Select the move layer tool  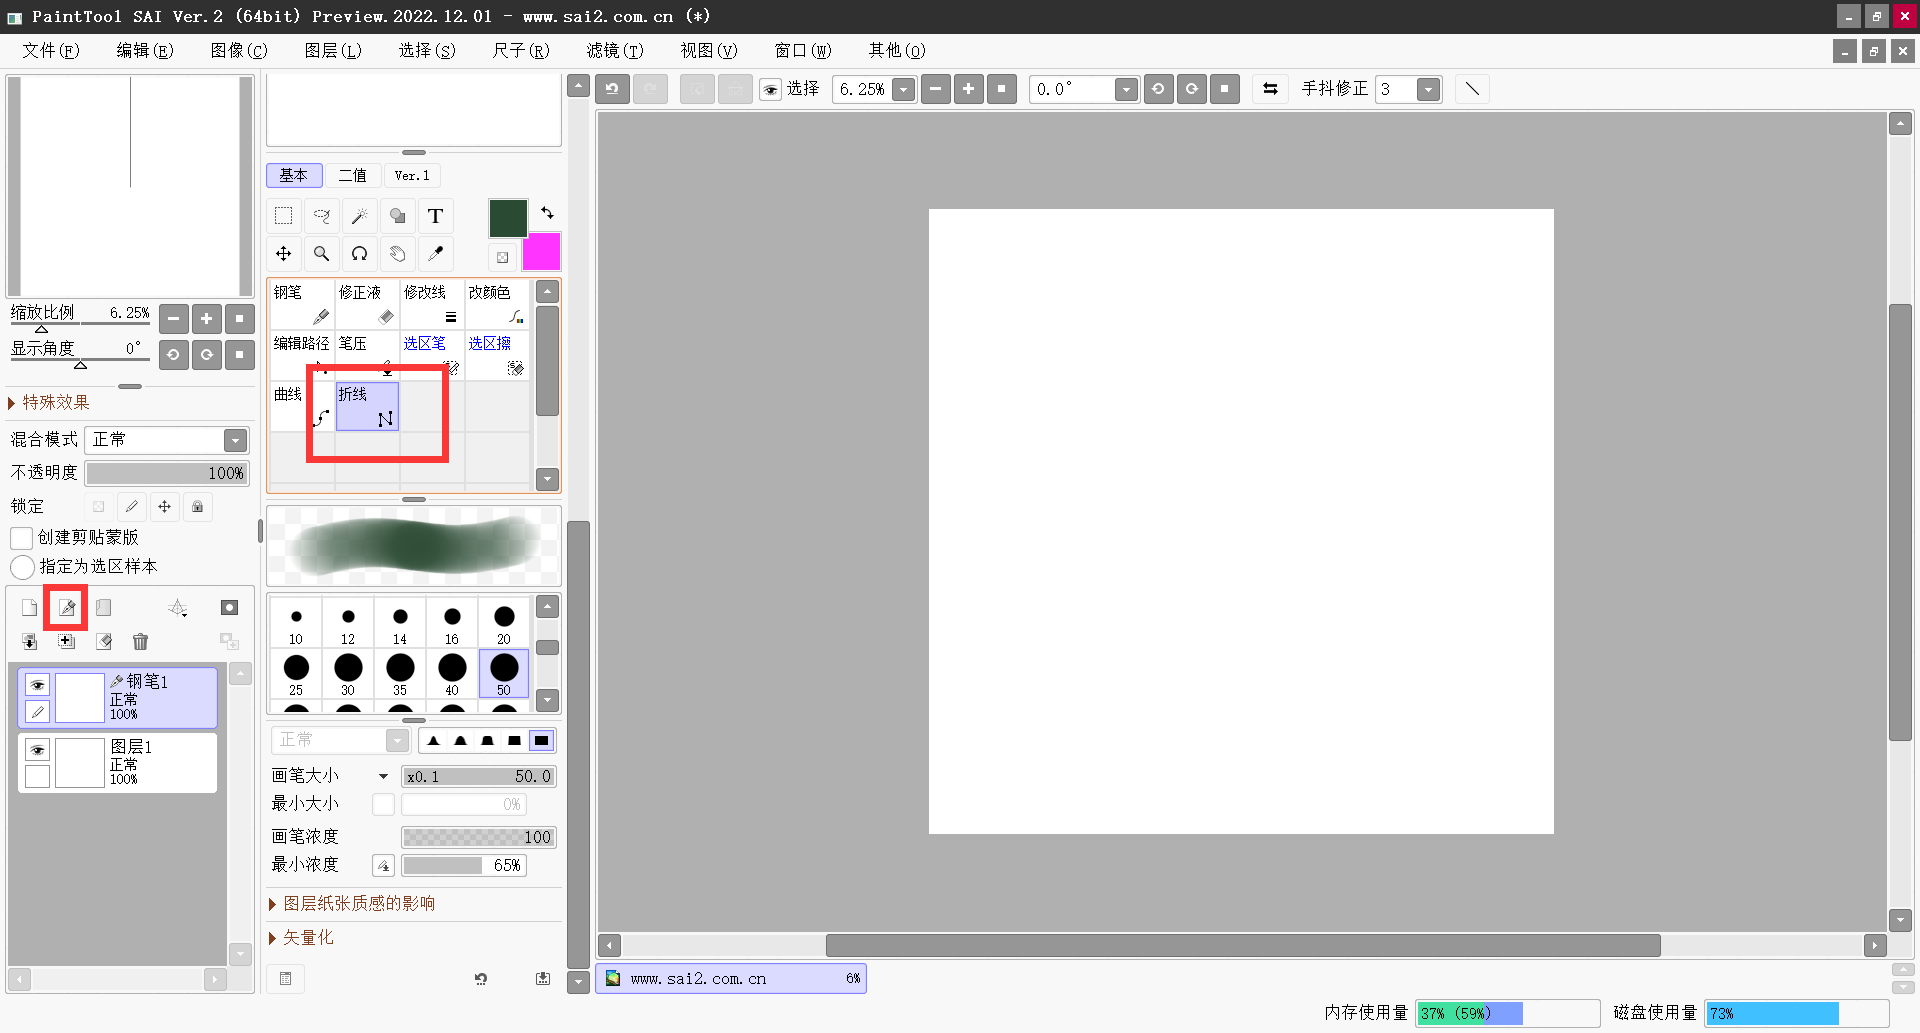284,254
